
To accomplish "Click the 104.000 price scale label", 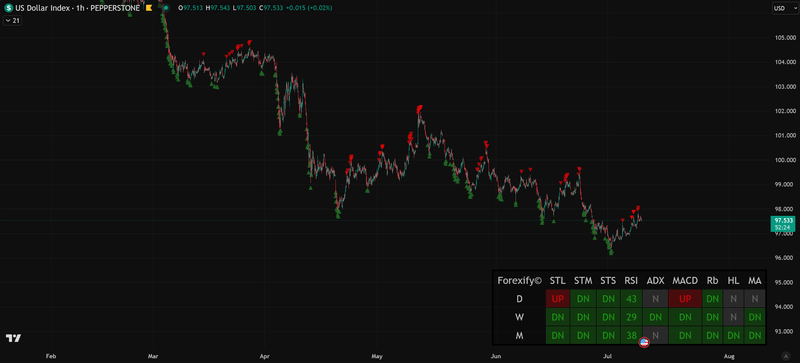I will tap(785, 62).
